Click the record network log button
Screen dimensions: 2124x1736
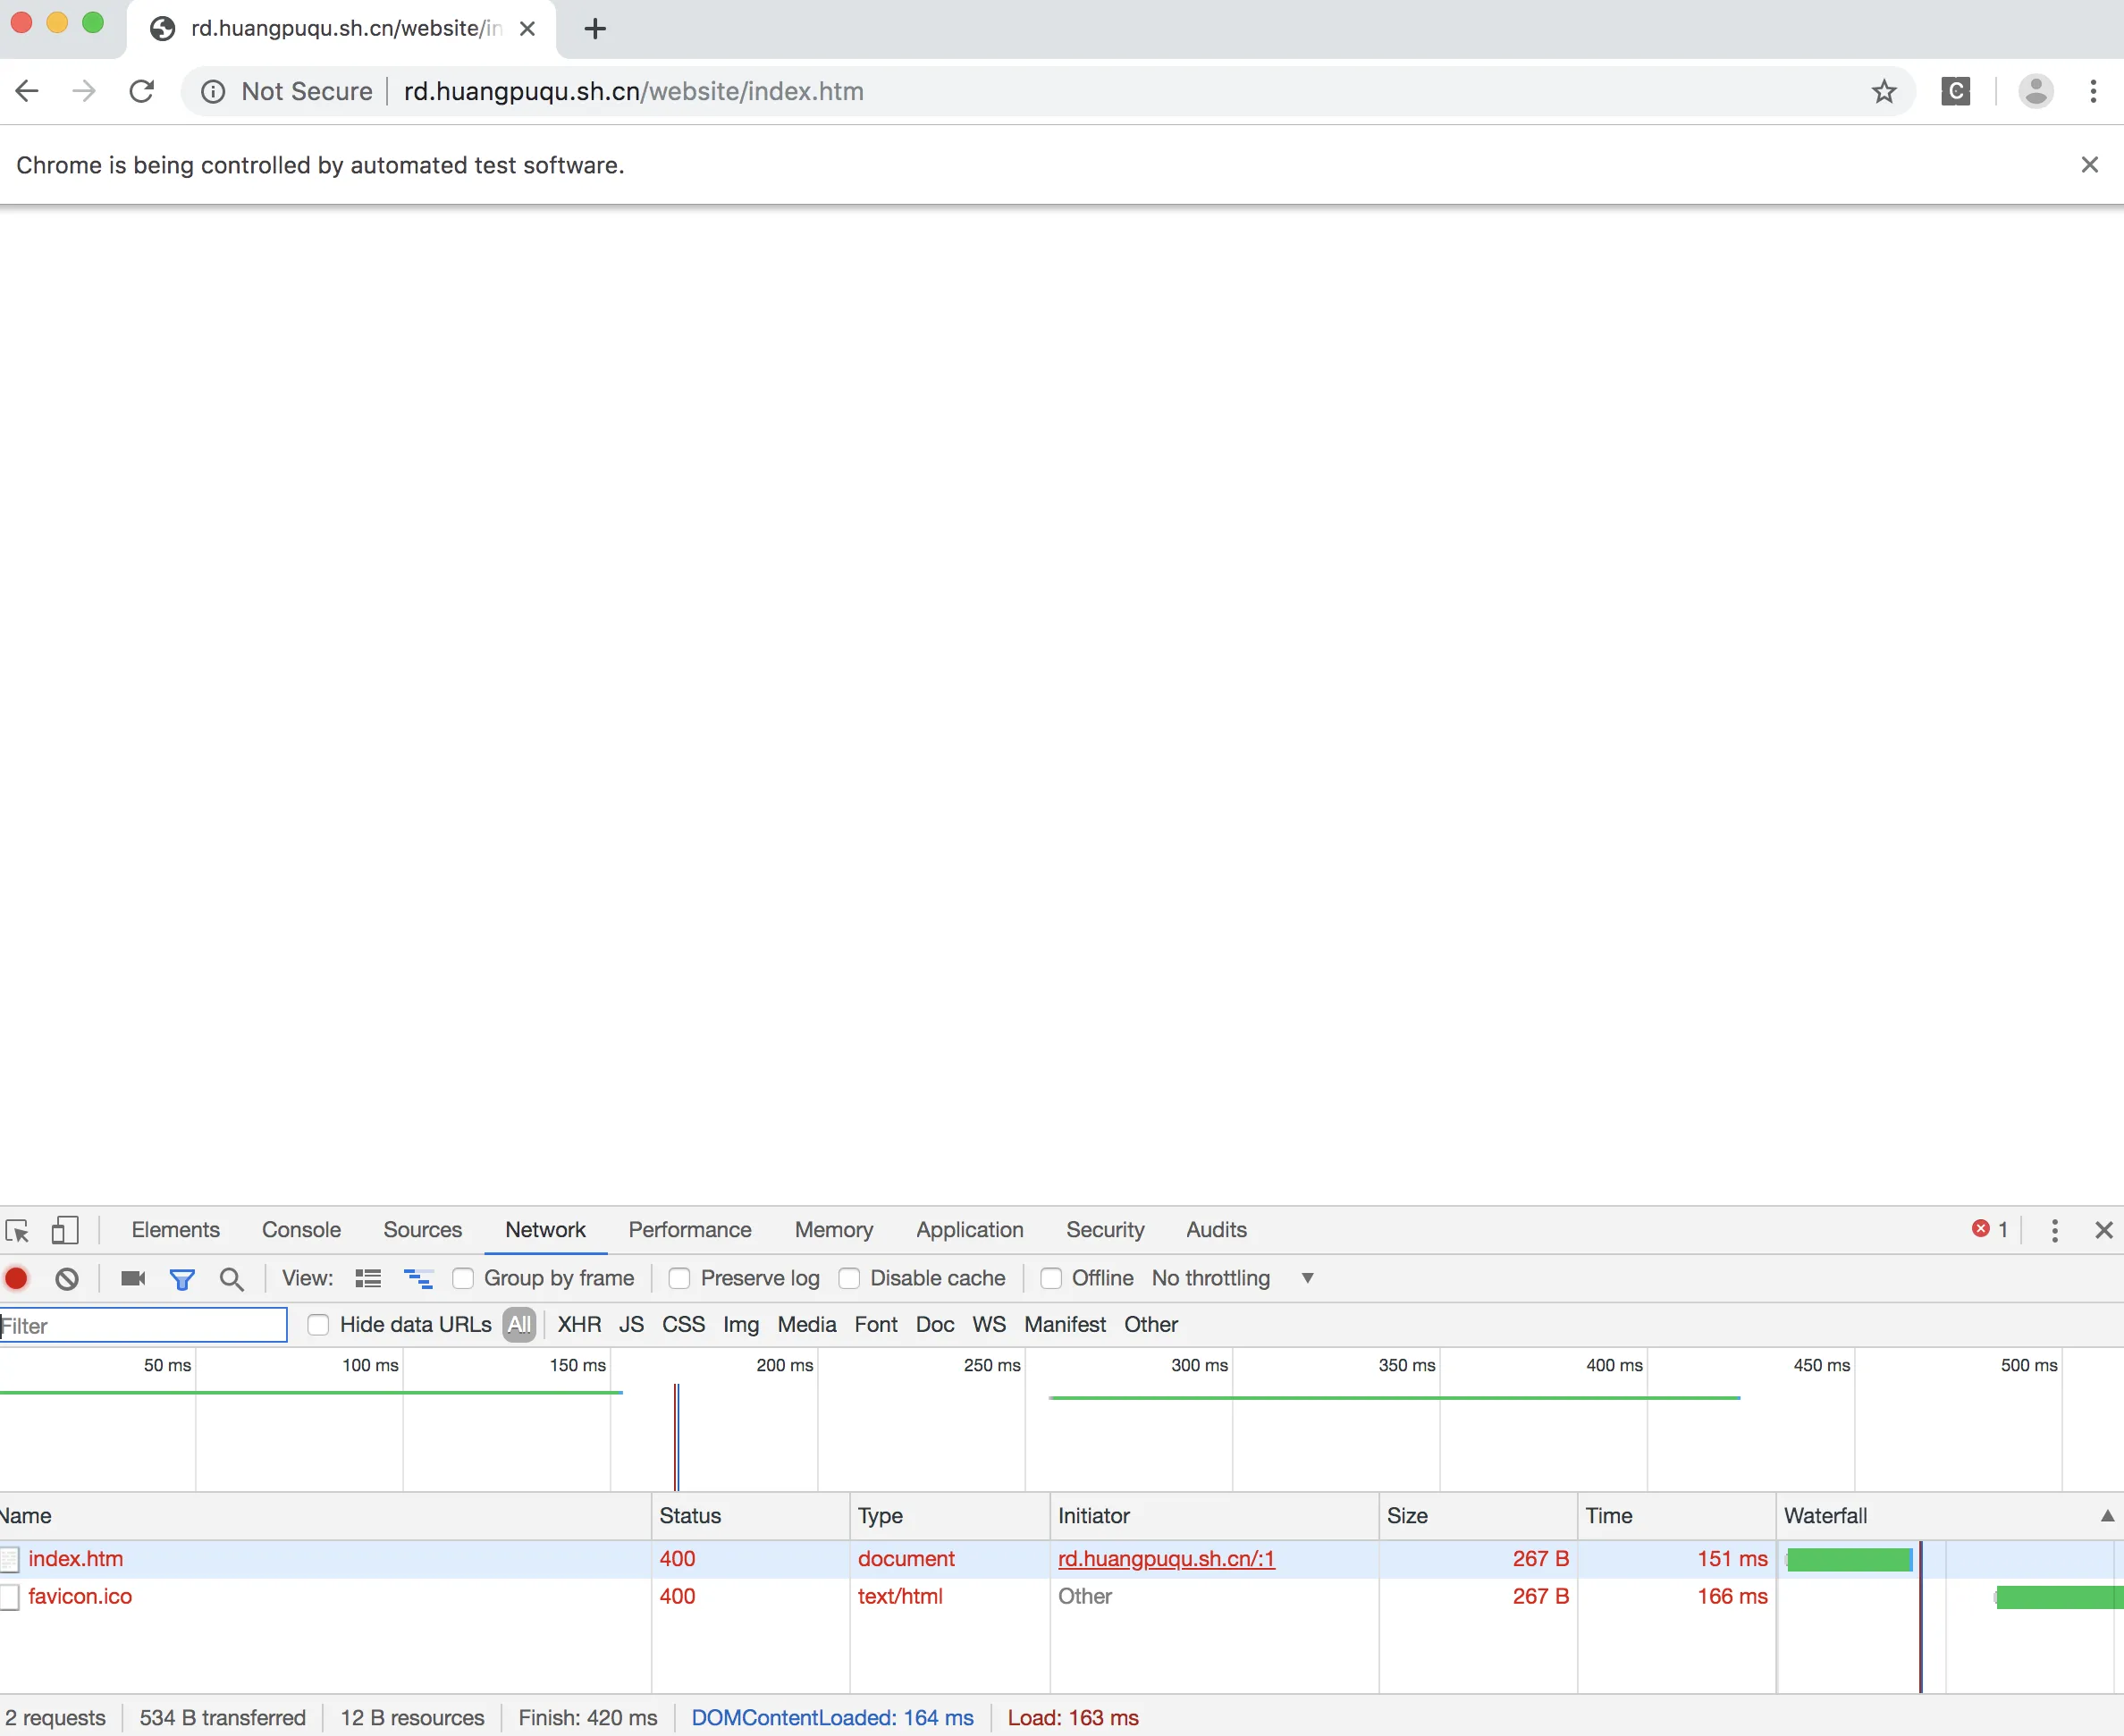click(16, 1278)
